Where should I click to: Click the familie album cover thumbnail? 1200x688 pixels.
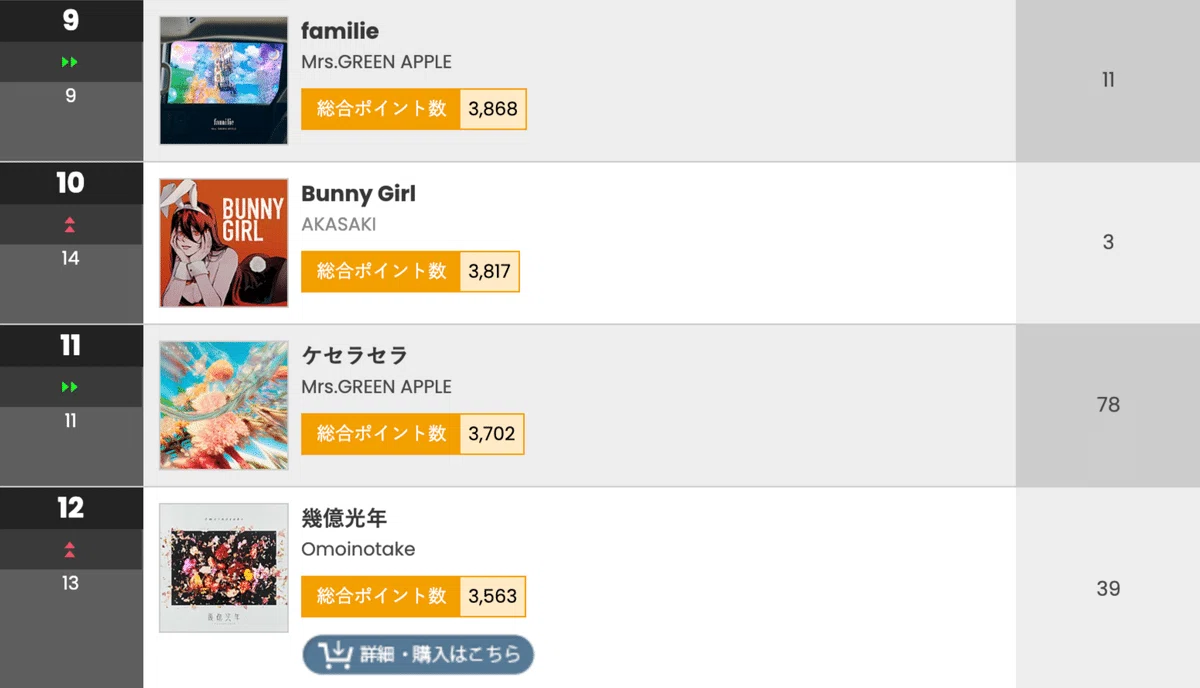pos(224,80)
